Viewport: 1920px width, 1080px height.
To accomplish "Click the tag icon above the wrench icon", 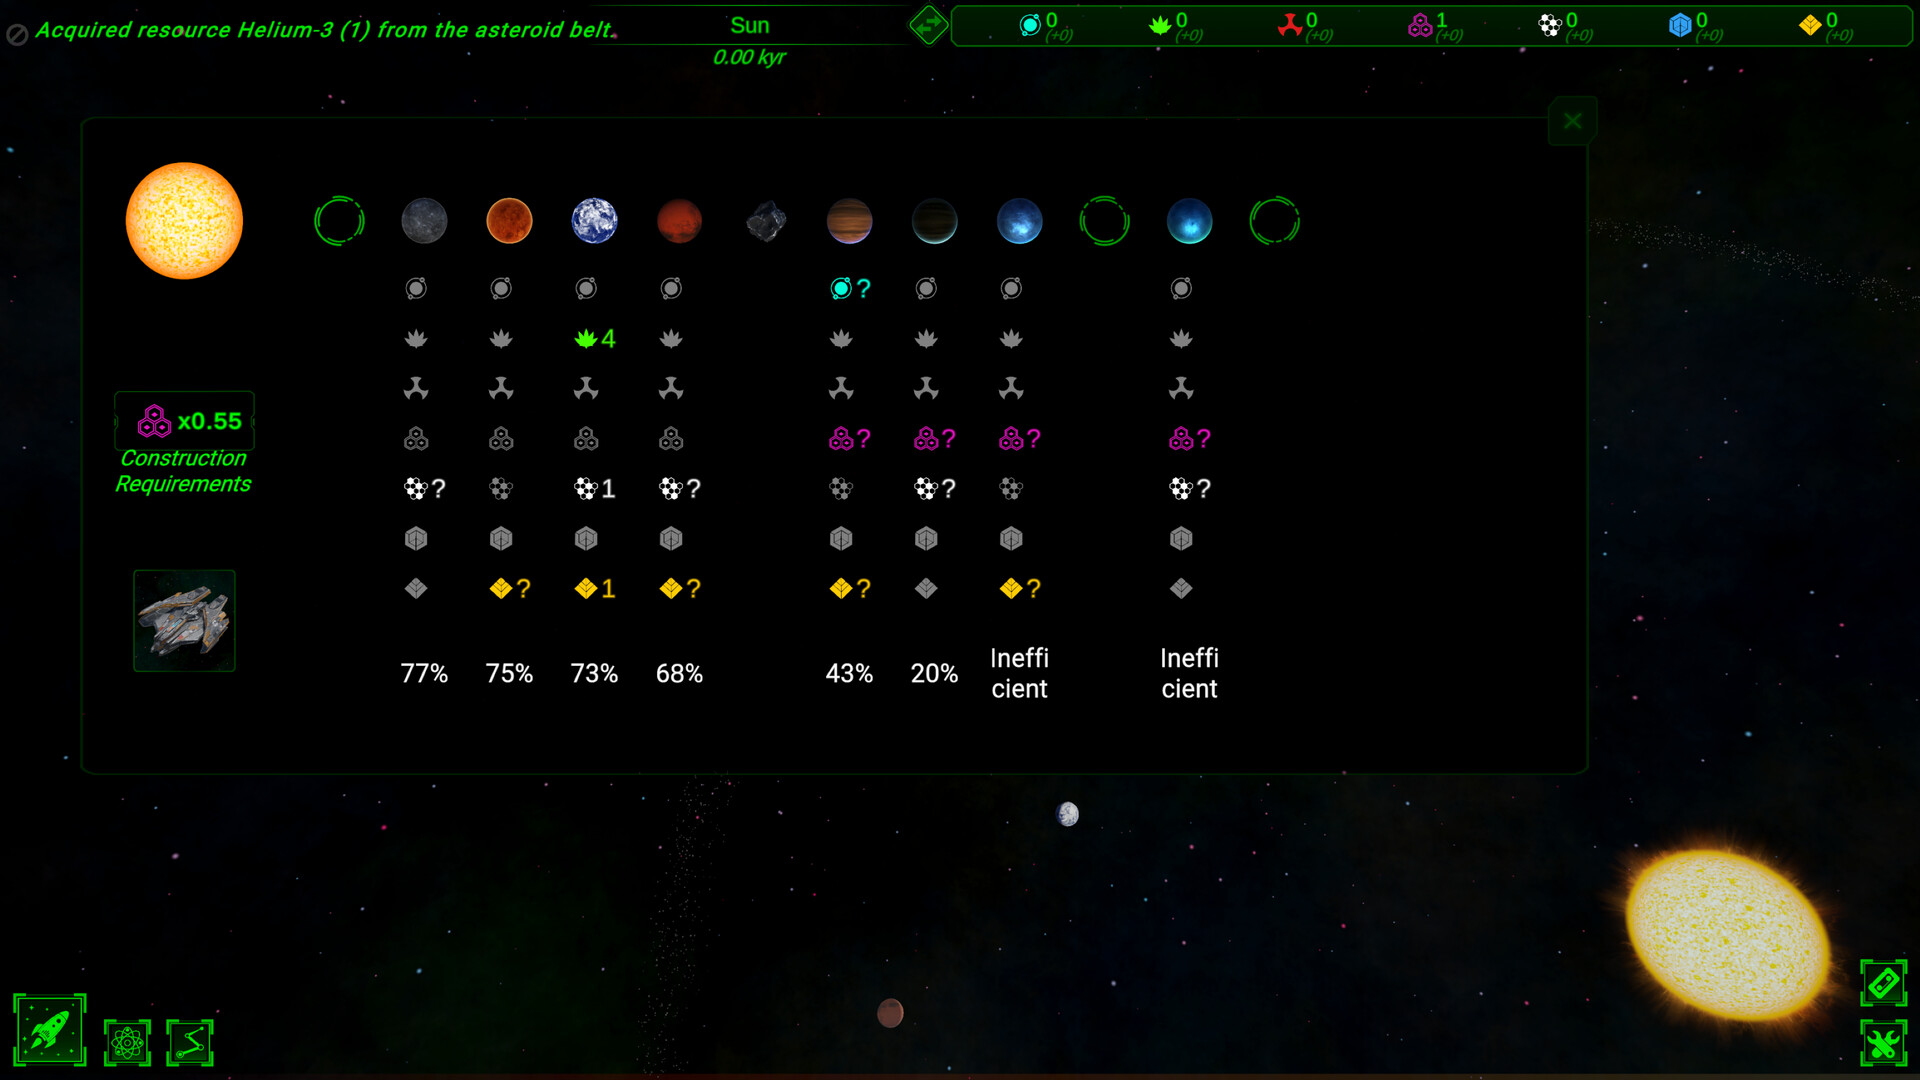I will click(1884, 983).
